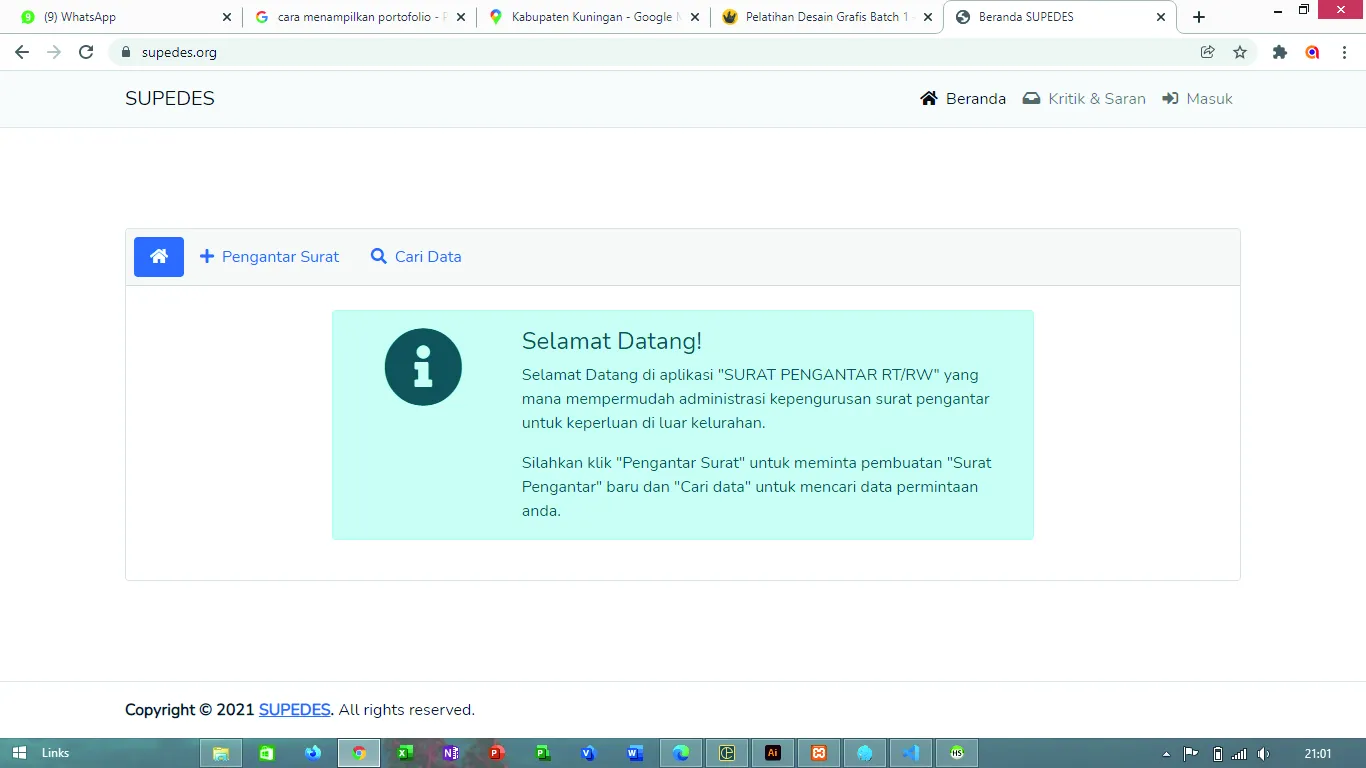
Task: Click the Masuk login link
Action: point(1197,99)
